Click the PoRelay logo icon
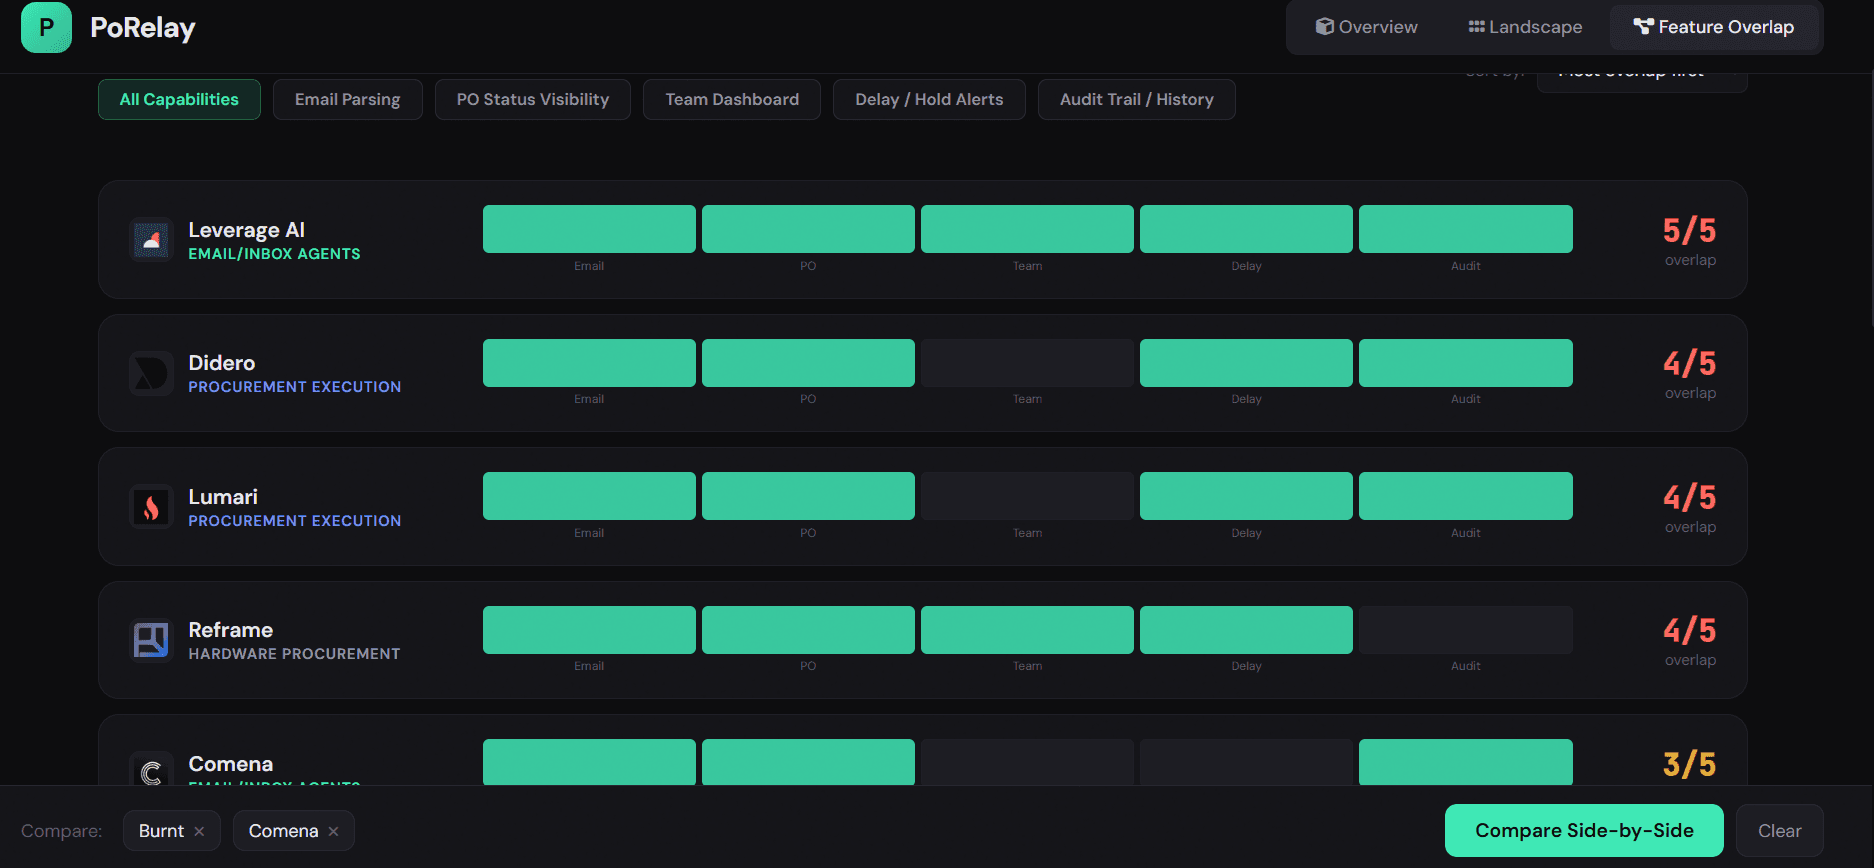 pyautogui.click(x=46, y=27)
